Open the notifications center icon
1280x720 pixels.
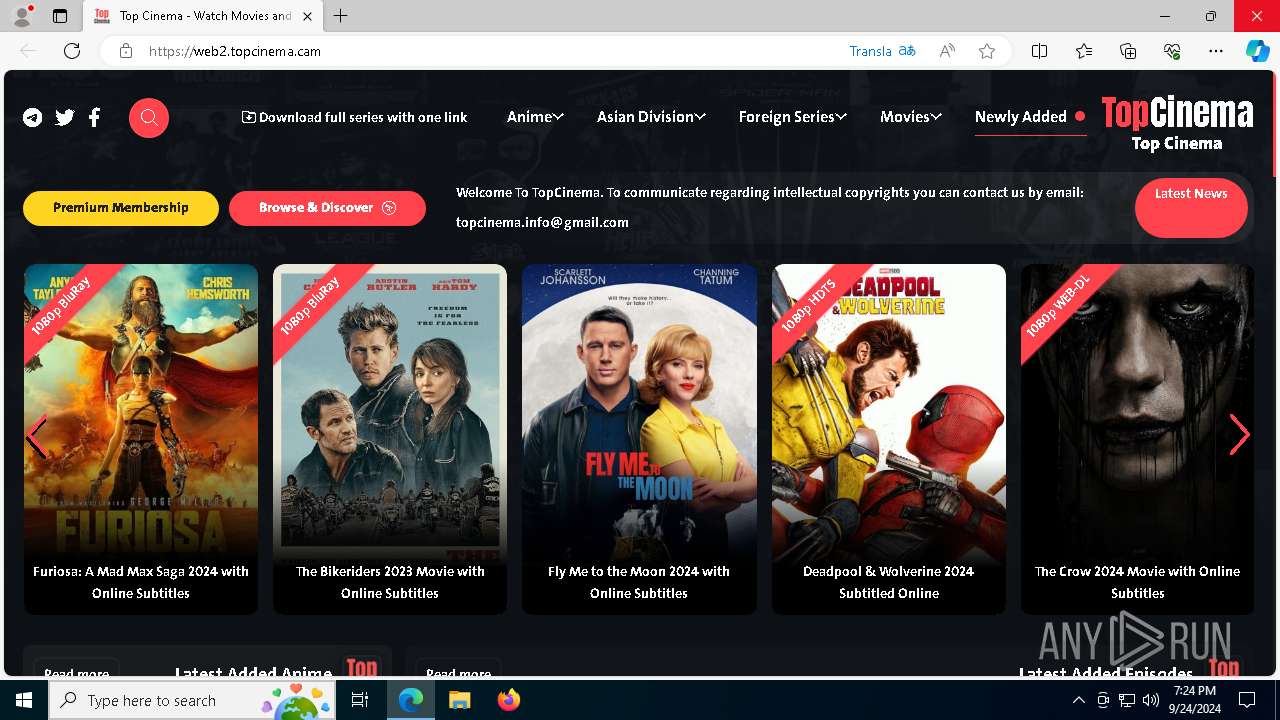point(1247,700)
